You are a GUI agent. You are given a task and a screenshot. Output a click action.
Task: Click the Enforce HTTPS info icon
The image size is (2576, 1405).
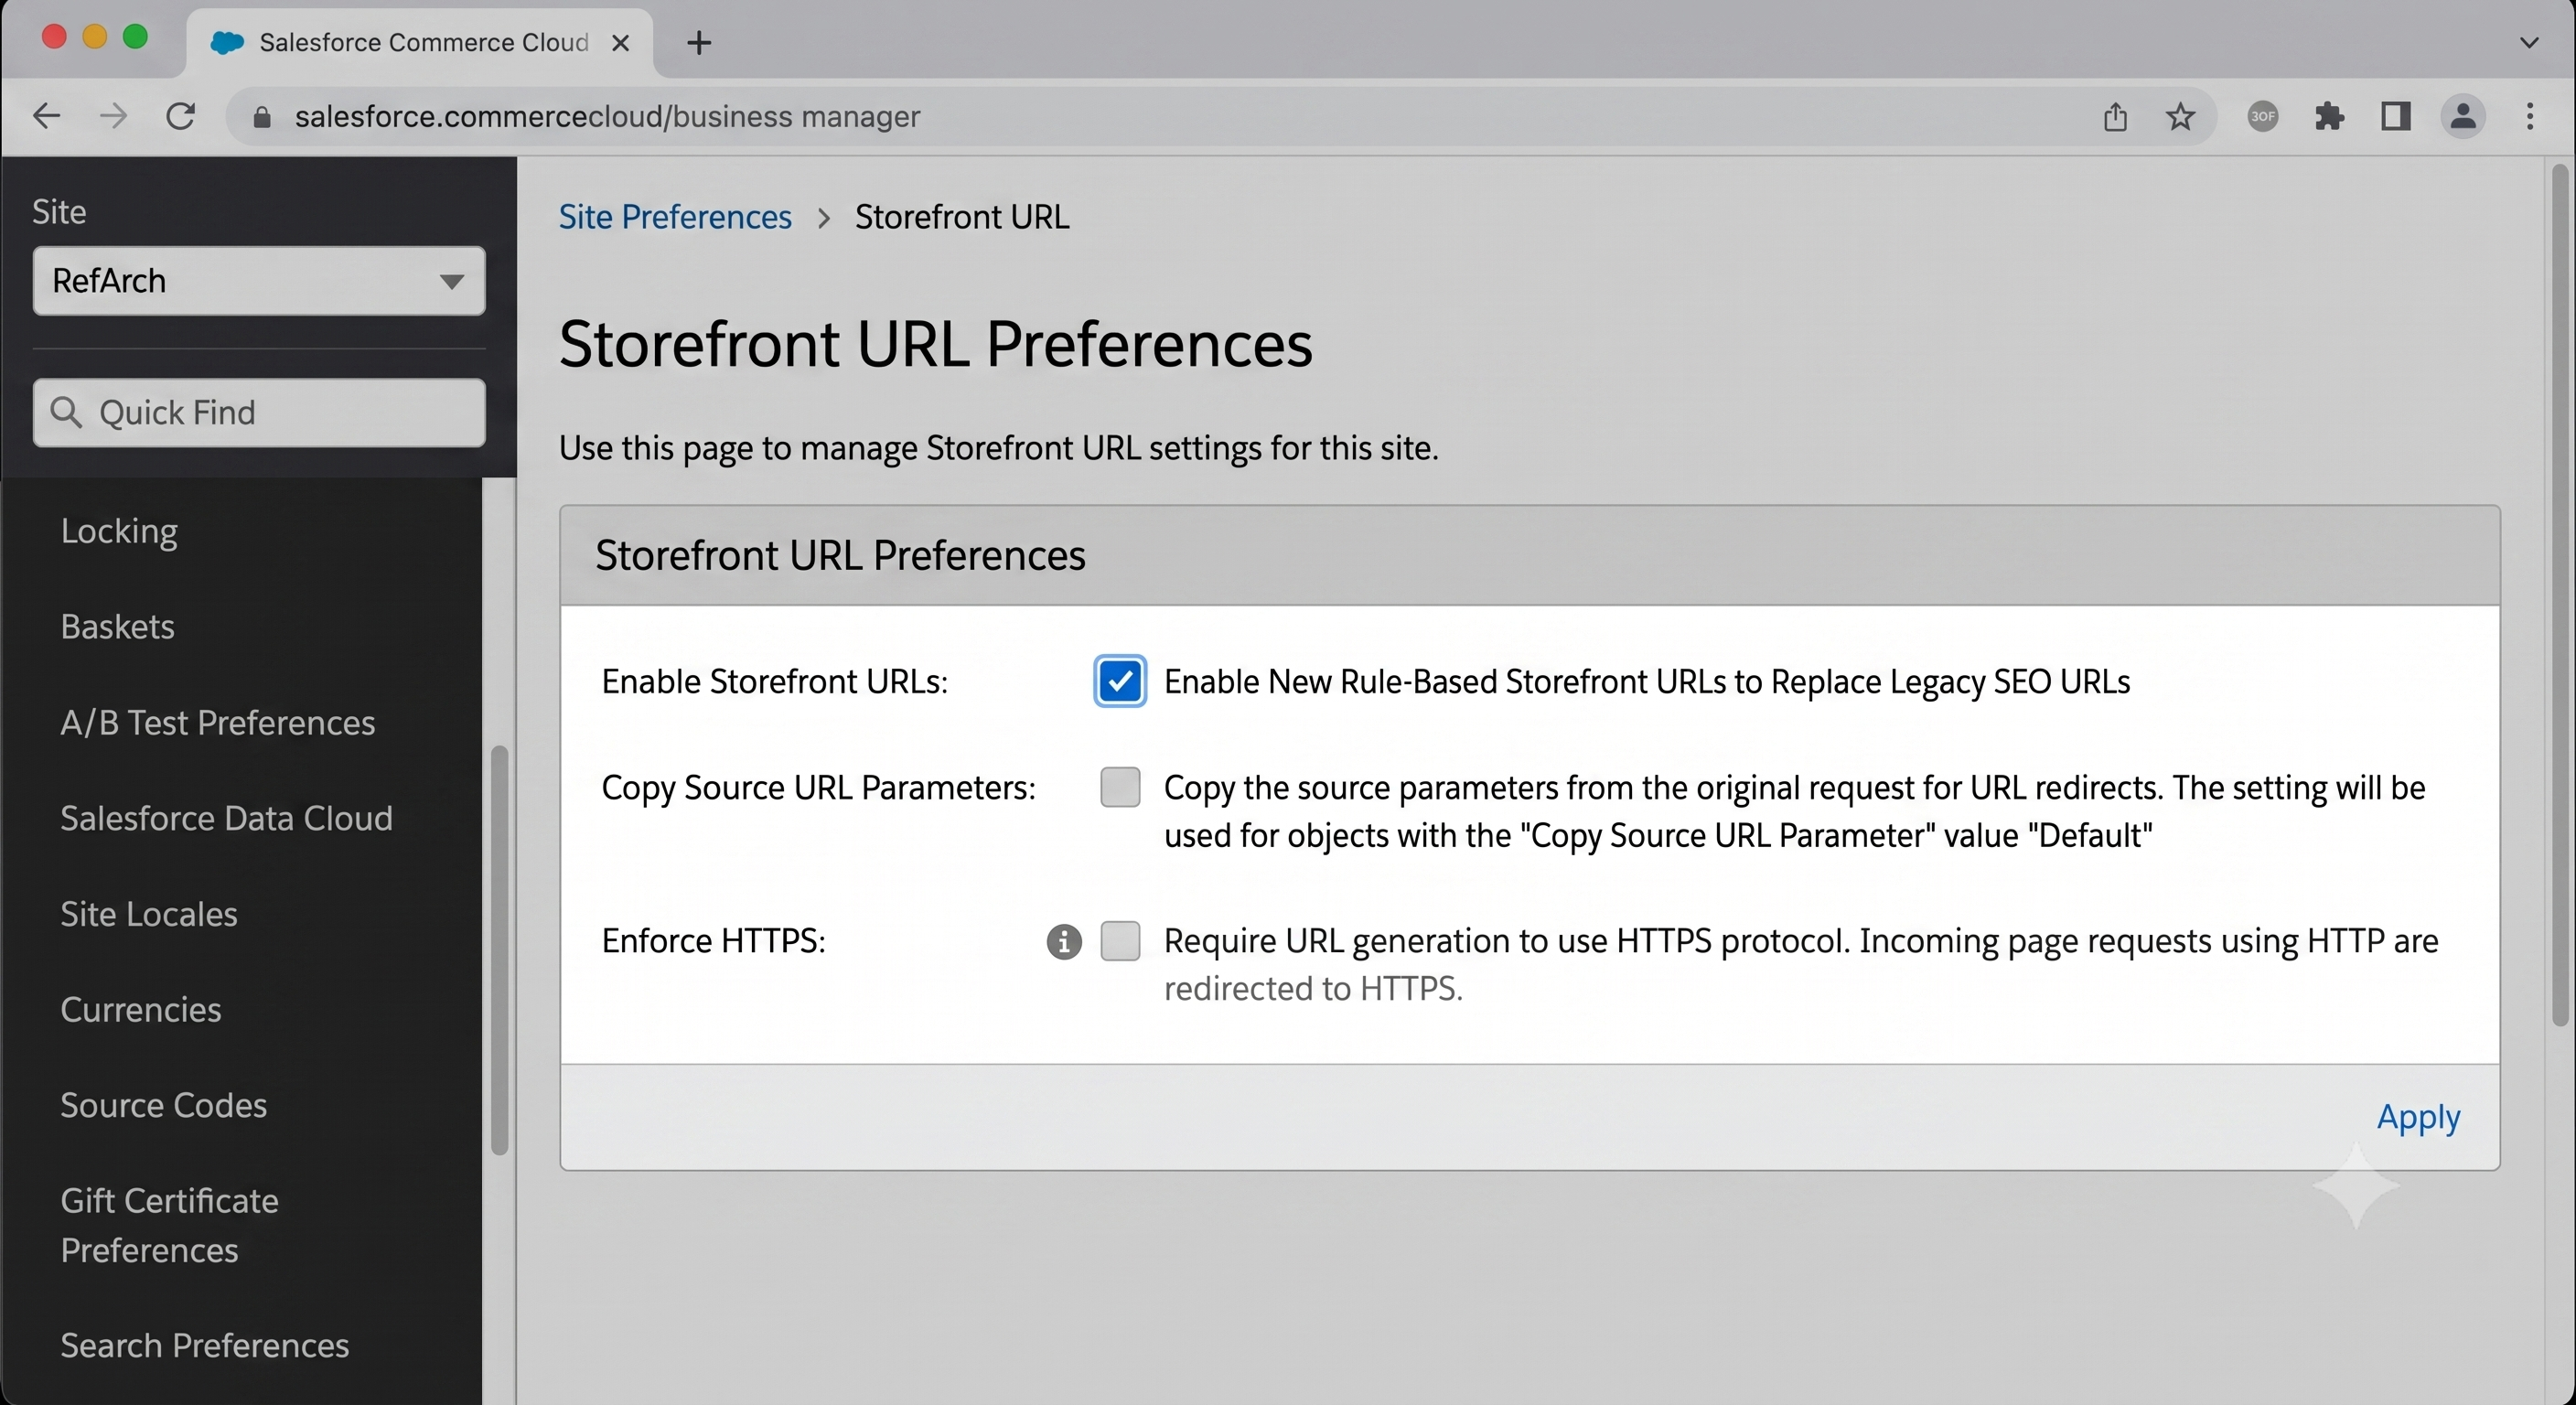pos(1064,941)
